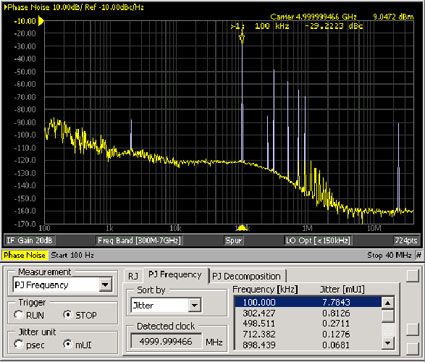Switch to the RJ tab
Screen dimensions: 425x362
click(x=133, y=276)
